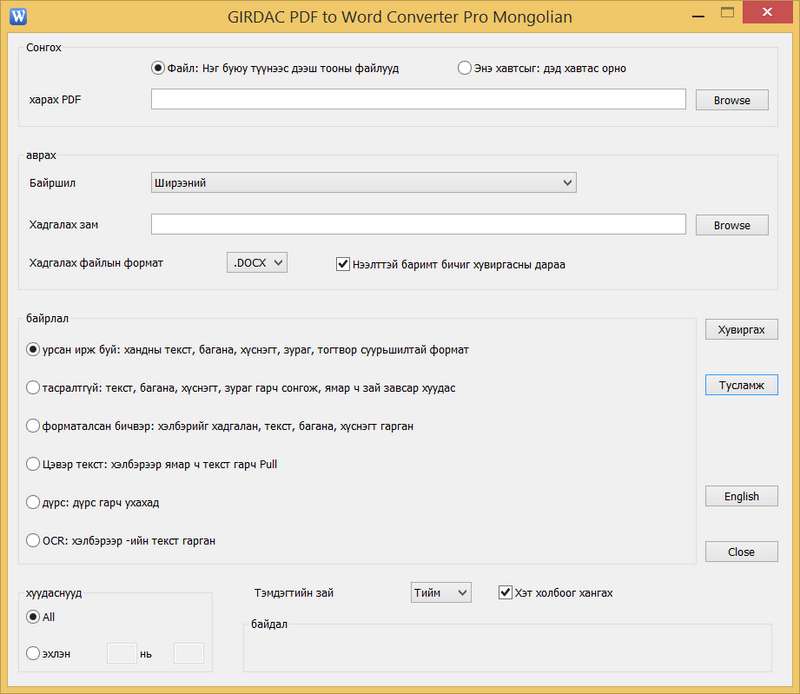This screenshot has height=694, width=800.
Task: Open the Тэмдэгтийн зай Тийм dropdown
Action: 440,593
